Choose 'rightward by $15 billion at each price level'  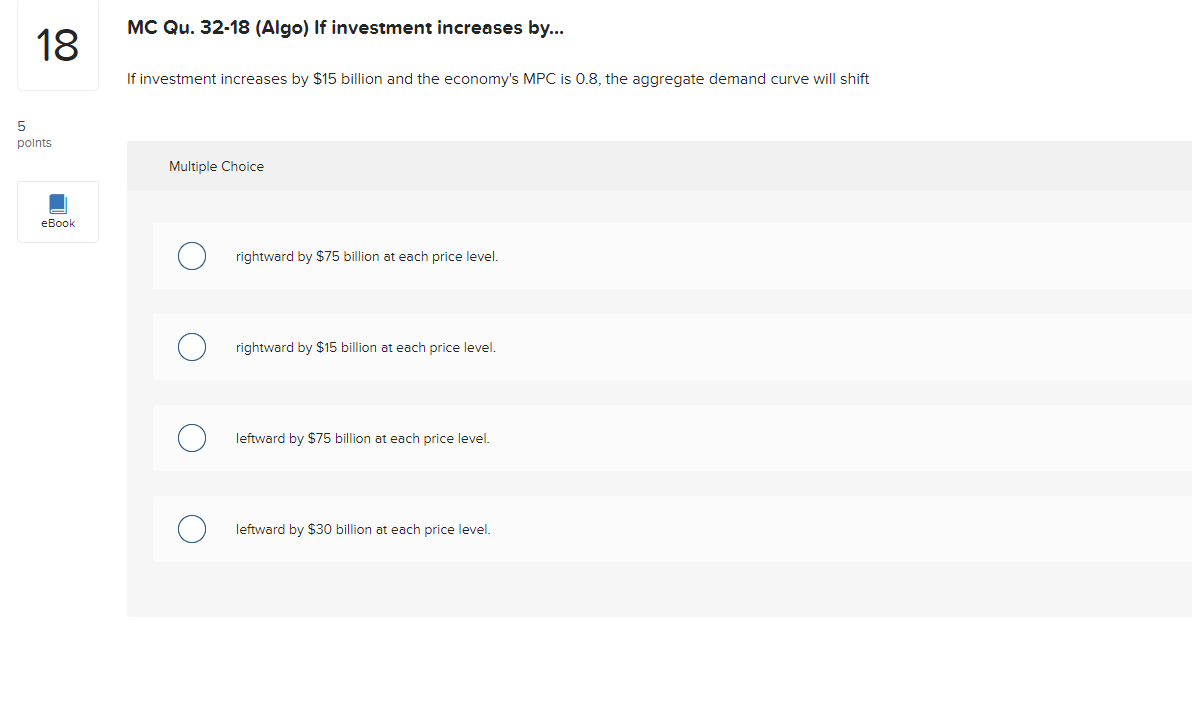(192, 347)
